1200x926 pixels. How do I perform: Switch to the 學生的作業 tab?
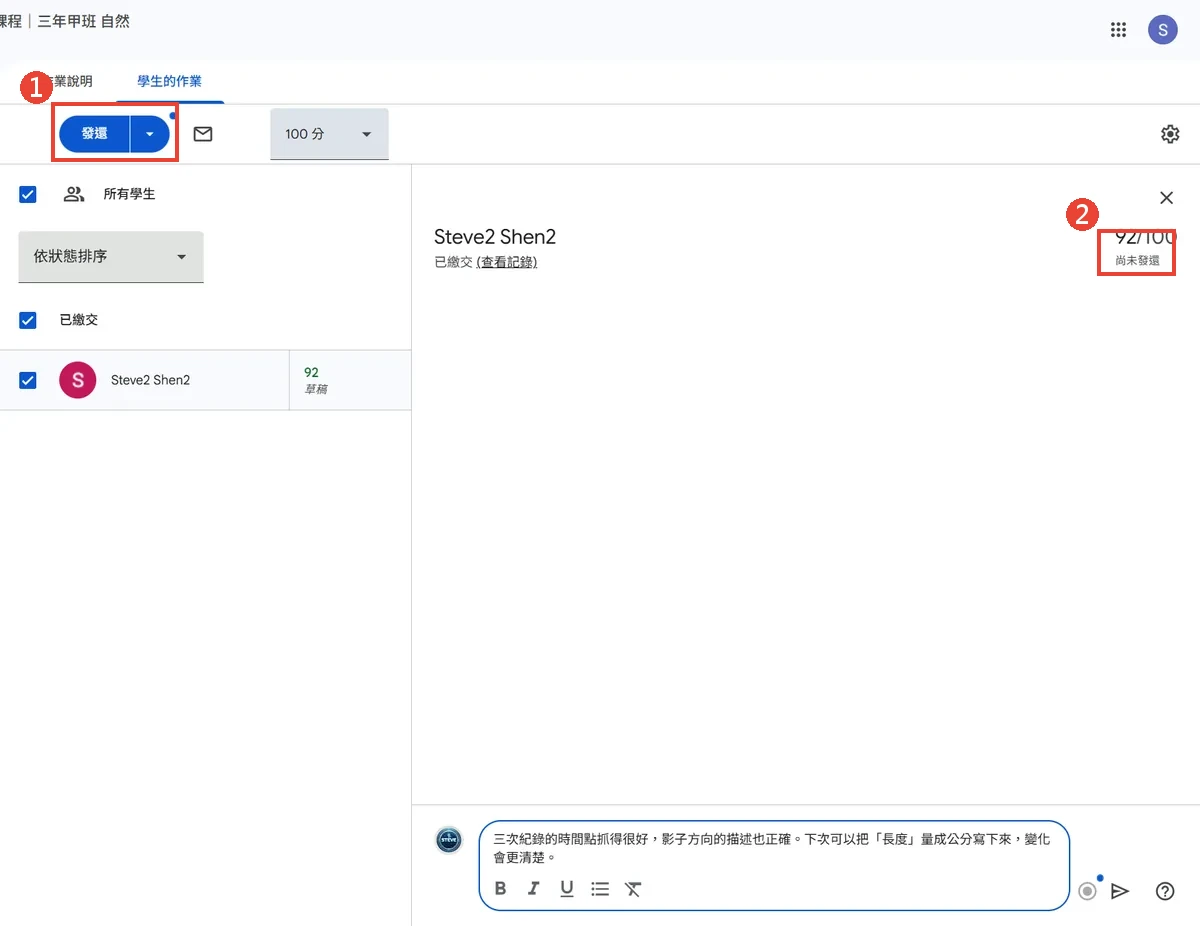point(170,81)
